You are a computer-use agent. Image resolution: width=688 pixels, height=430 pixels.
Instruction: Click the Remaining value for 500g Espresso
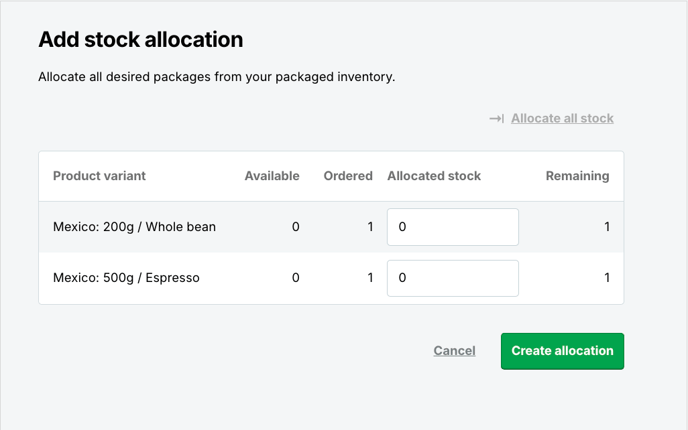(607, 278)
